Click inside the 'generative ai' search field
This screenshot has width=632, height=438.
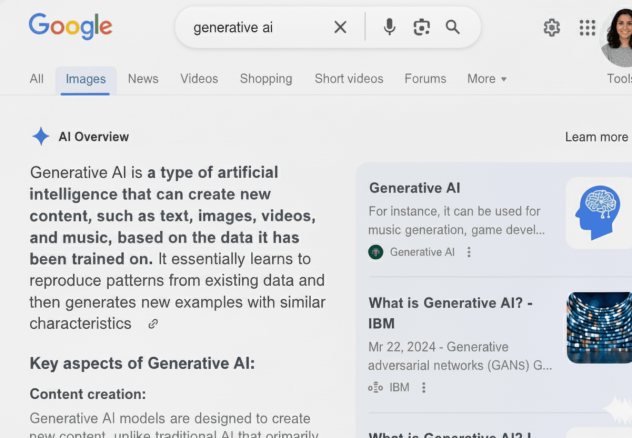255,27
